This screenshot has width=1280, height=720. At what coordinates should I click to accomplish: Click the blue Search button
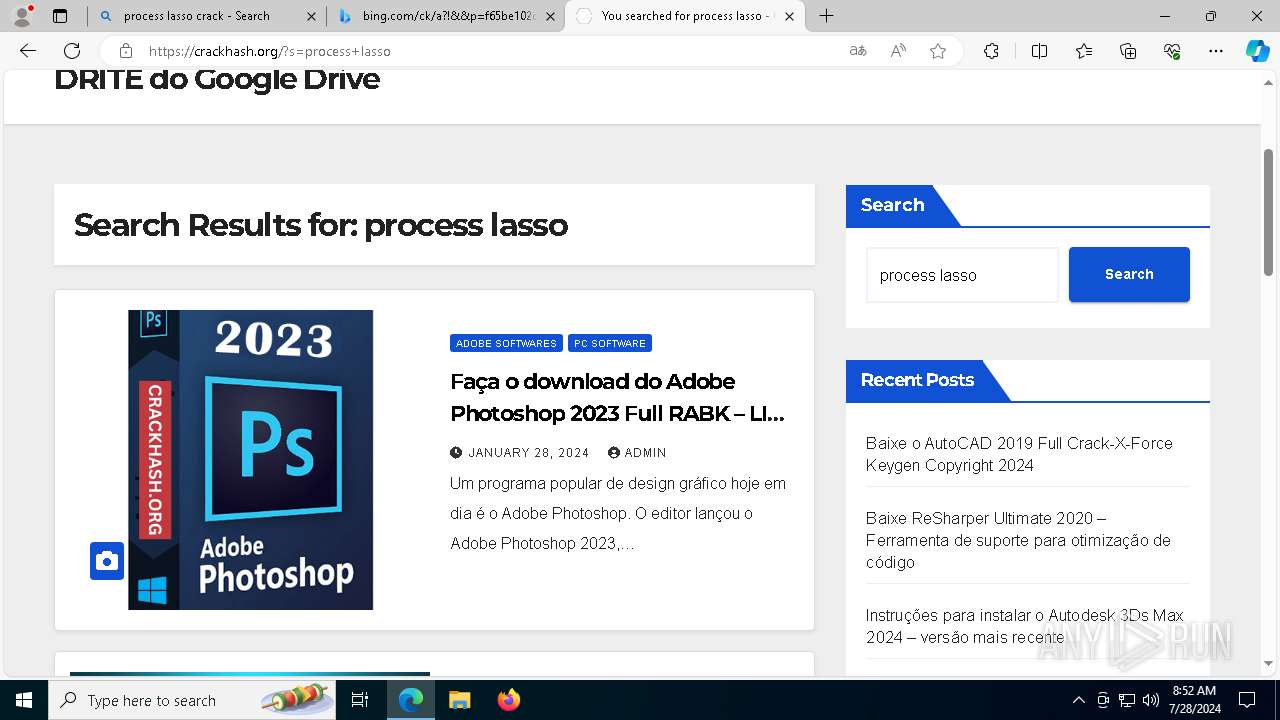[x=1129, y=274]
